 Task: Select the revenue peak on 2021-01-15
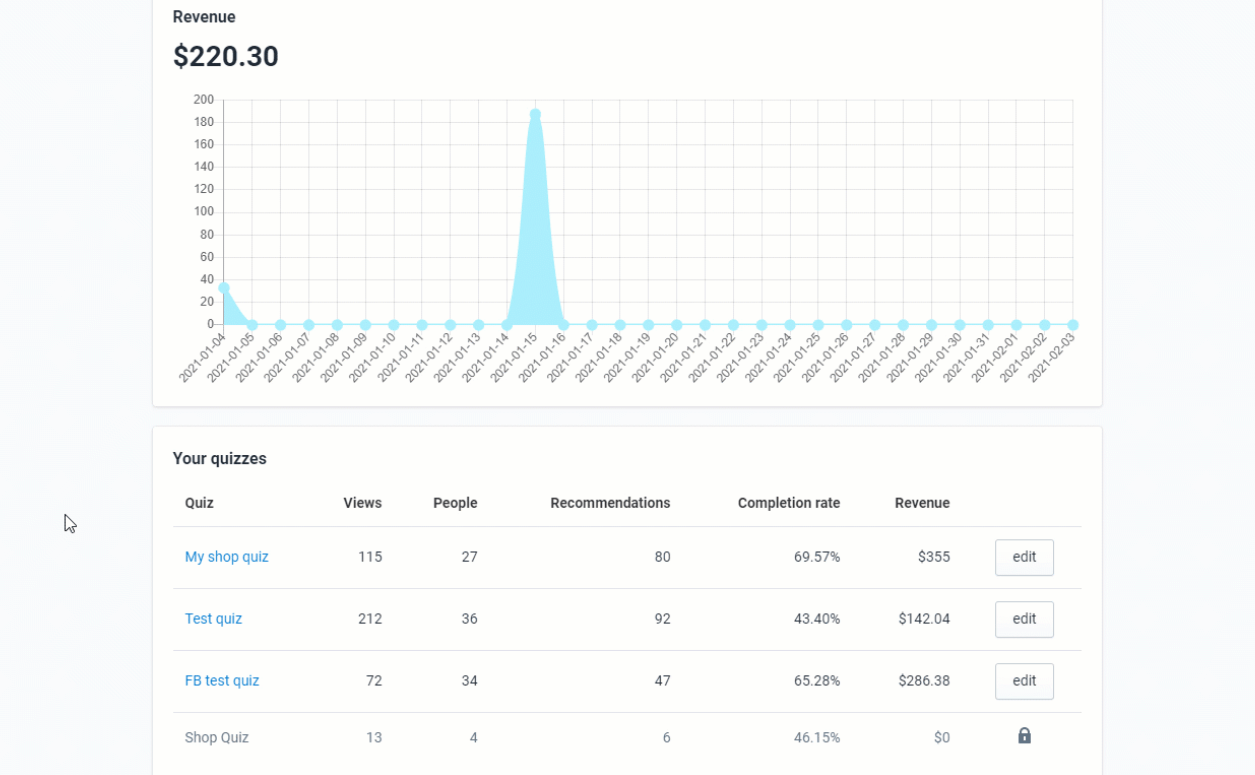[535, 111]
